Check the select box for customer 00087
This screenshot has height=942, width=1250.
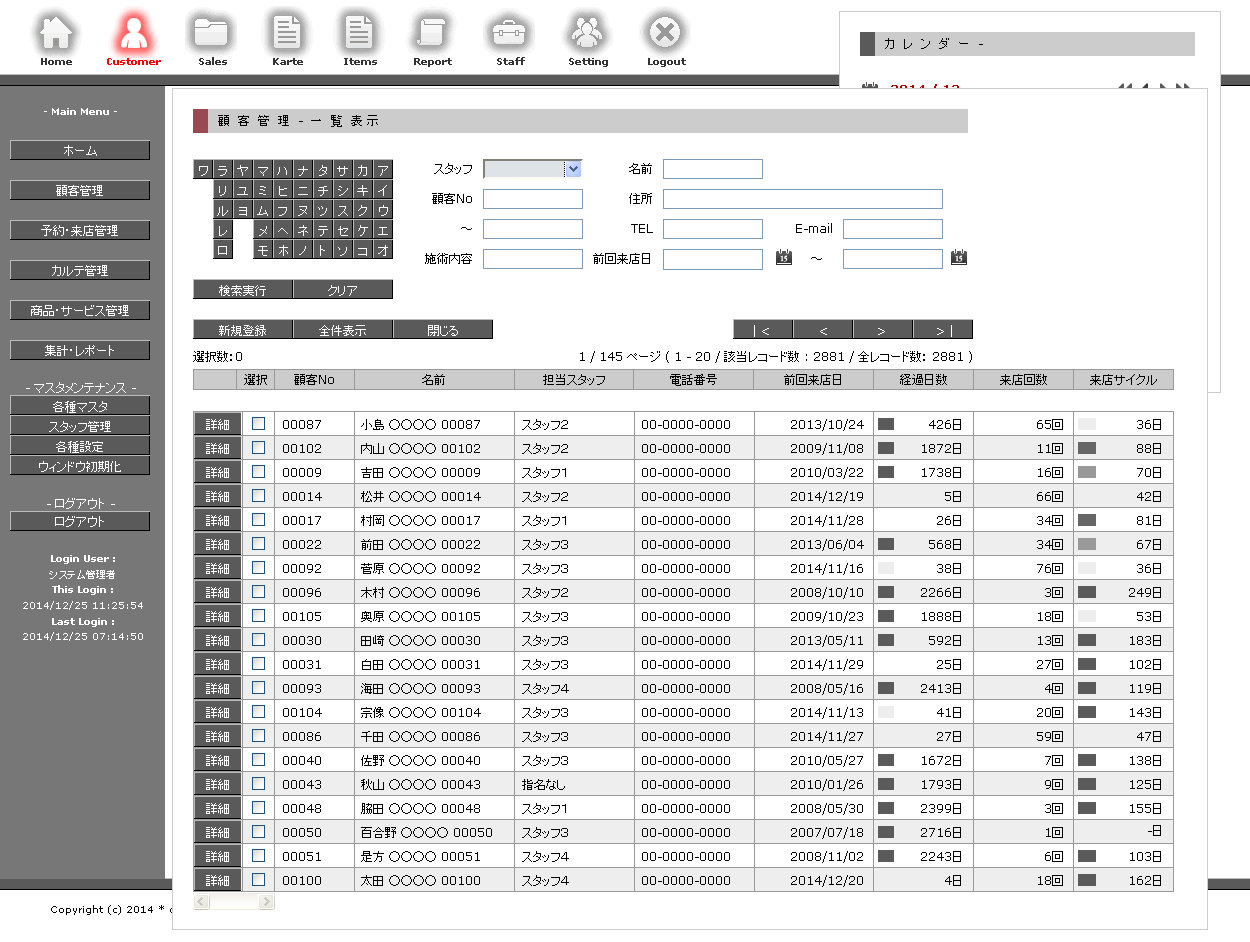[x=258, y=423]
